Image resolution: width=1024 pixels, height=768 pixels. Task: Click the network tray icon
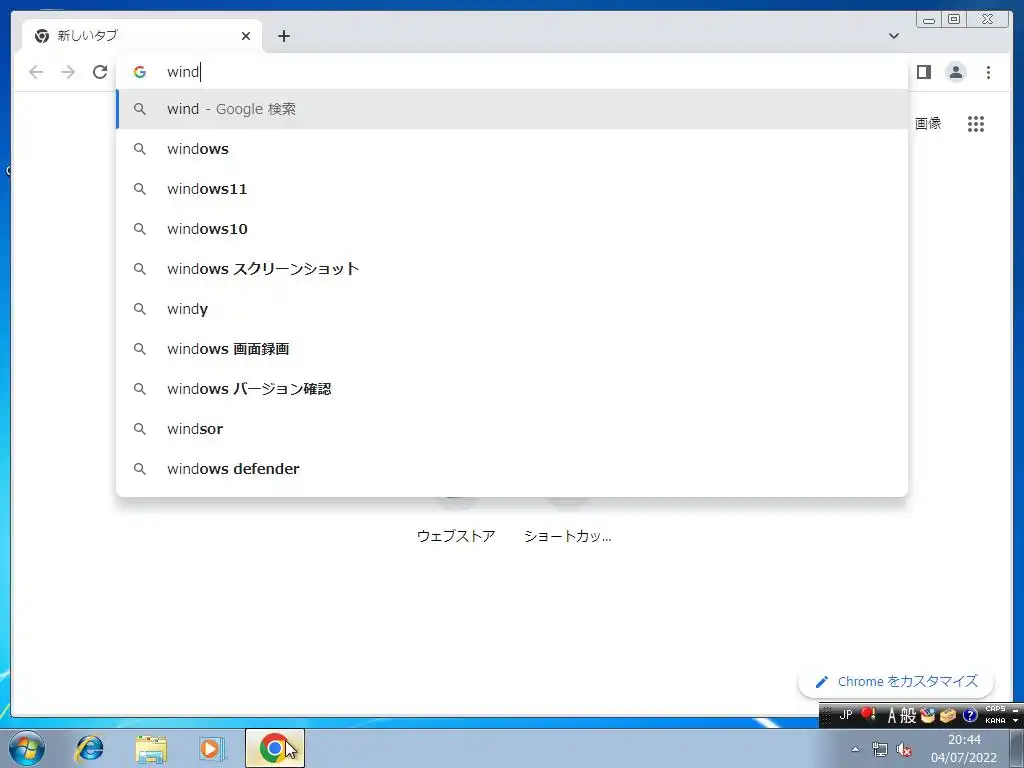point(880,749)
